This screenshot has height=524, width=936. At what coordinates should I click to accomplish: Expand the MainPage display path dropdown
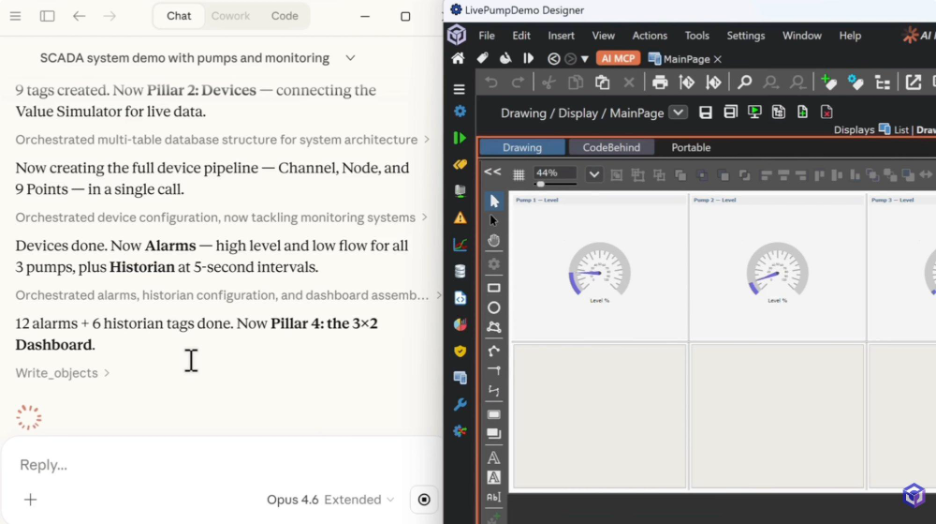pos(678,113)
